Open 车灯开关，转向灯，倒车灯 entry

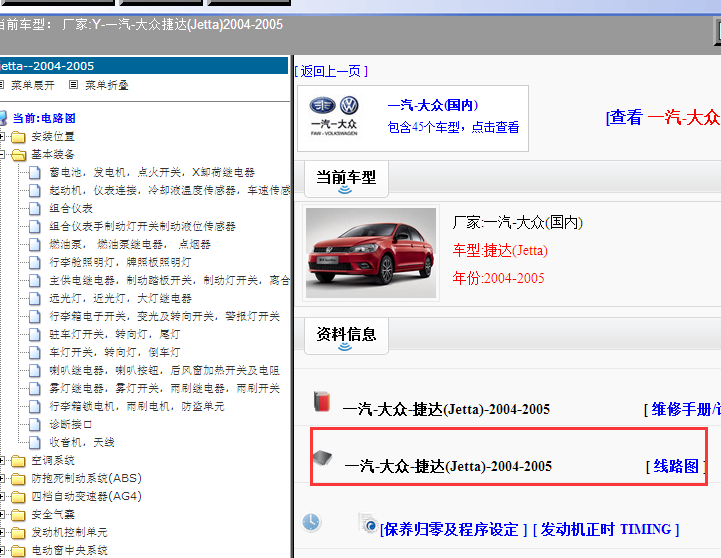(x=114, y=353)
